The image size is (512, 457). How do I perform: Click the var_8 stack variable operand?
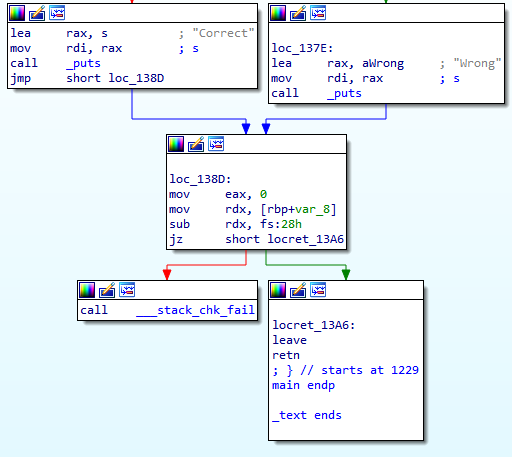click(x=312, y=209)
